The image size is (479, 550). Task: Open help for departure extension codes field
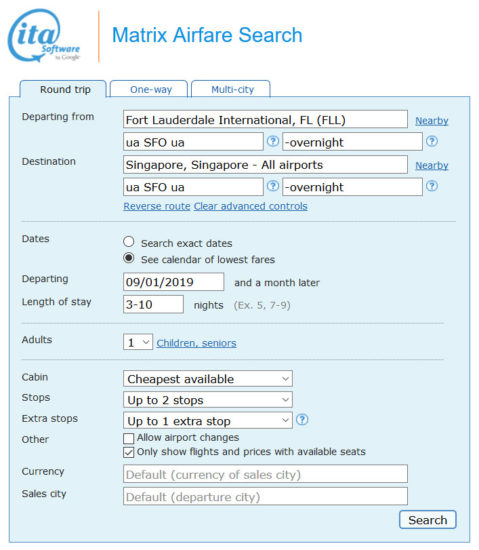tap(432, 141)
